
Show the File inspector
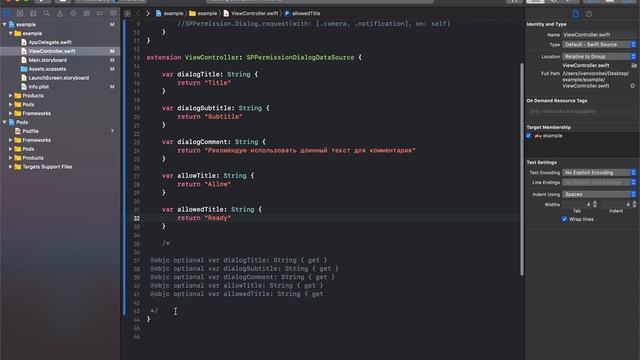[x=576, y=14]
